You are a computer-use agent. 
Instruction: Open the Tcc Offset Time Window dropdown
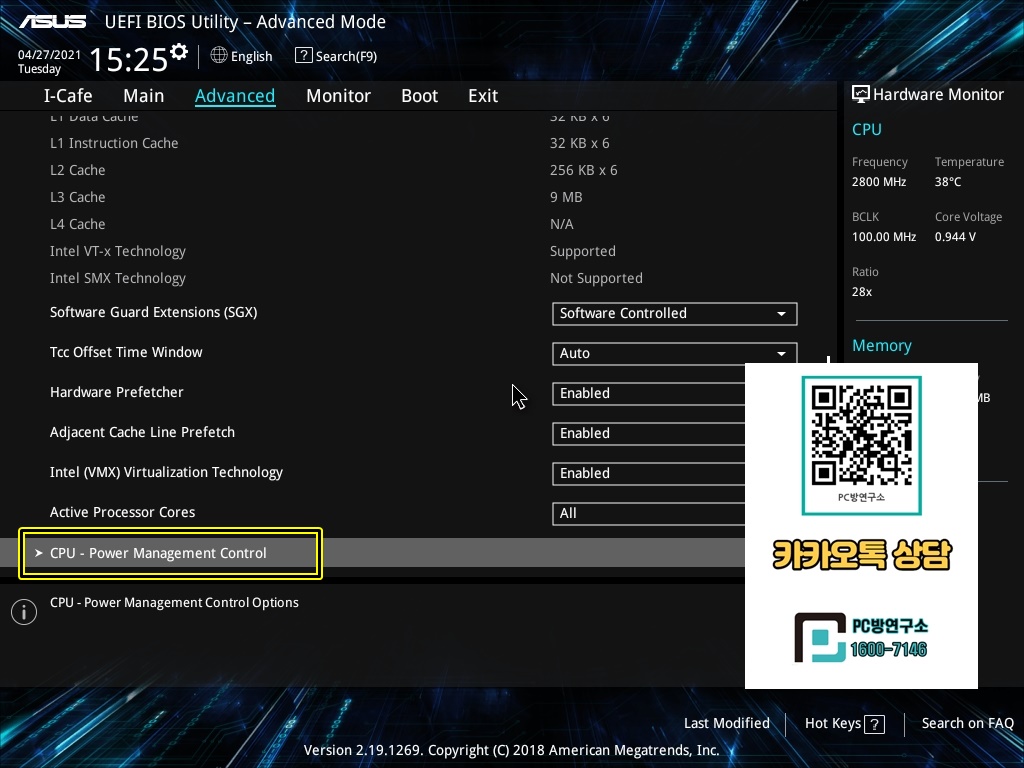tap(675, 353)
